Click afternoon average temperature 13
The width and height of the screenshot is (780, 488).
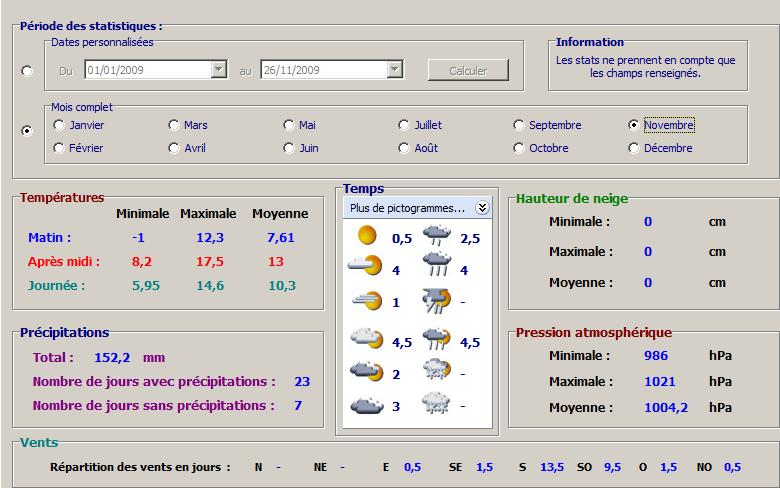point(276,262)
